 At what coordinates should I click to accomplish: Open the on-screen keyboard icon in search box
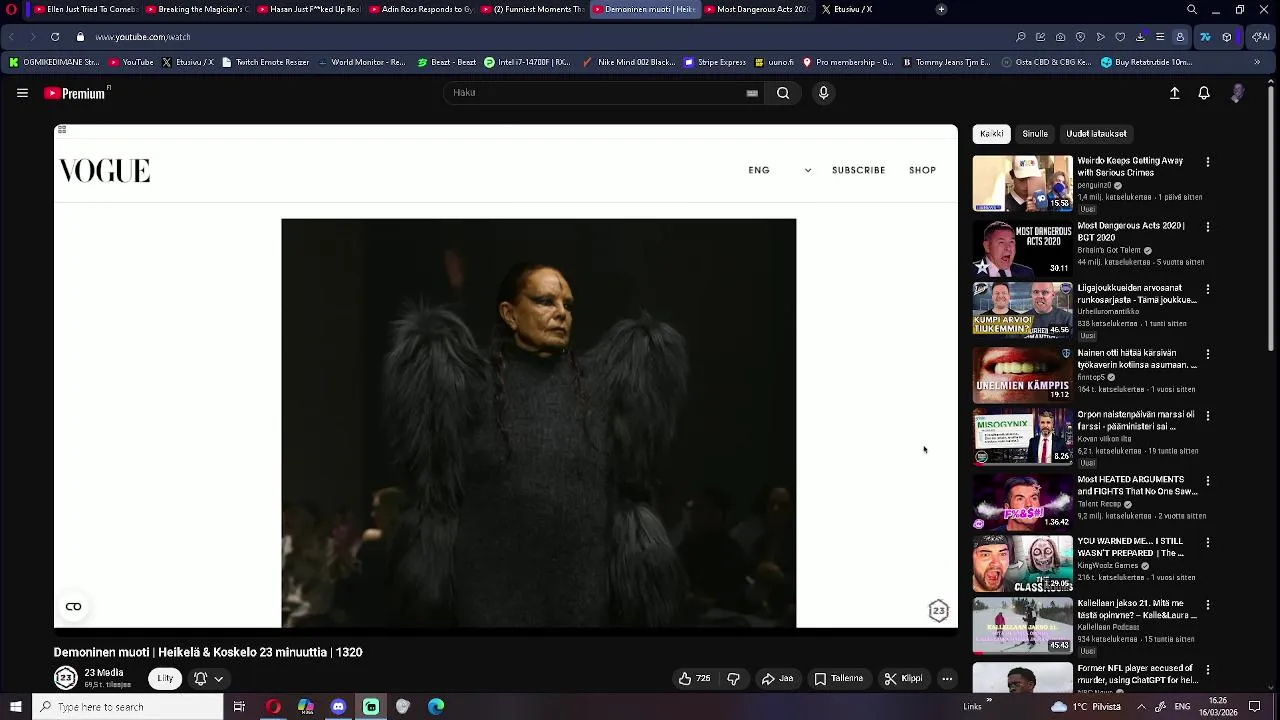click(752, 93)
